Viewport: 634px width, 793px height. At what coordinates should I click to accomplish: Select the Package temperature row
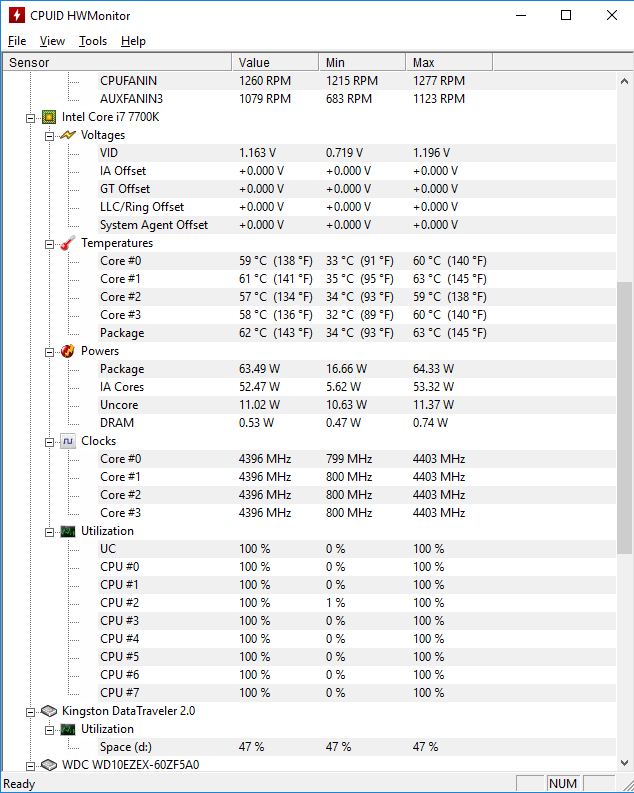(x=122, y=333)
